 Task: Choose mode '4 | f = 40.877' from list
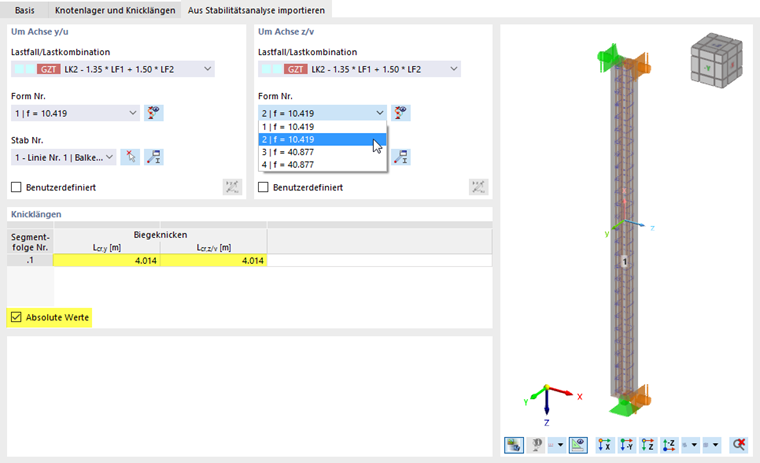pyautogui.click(x=322, y=164)
